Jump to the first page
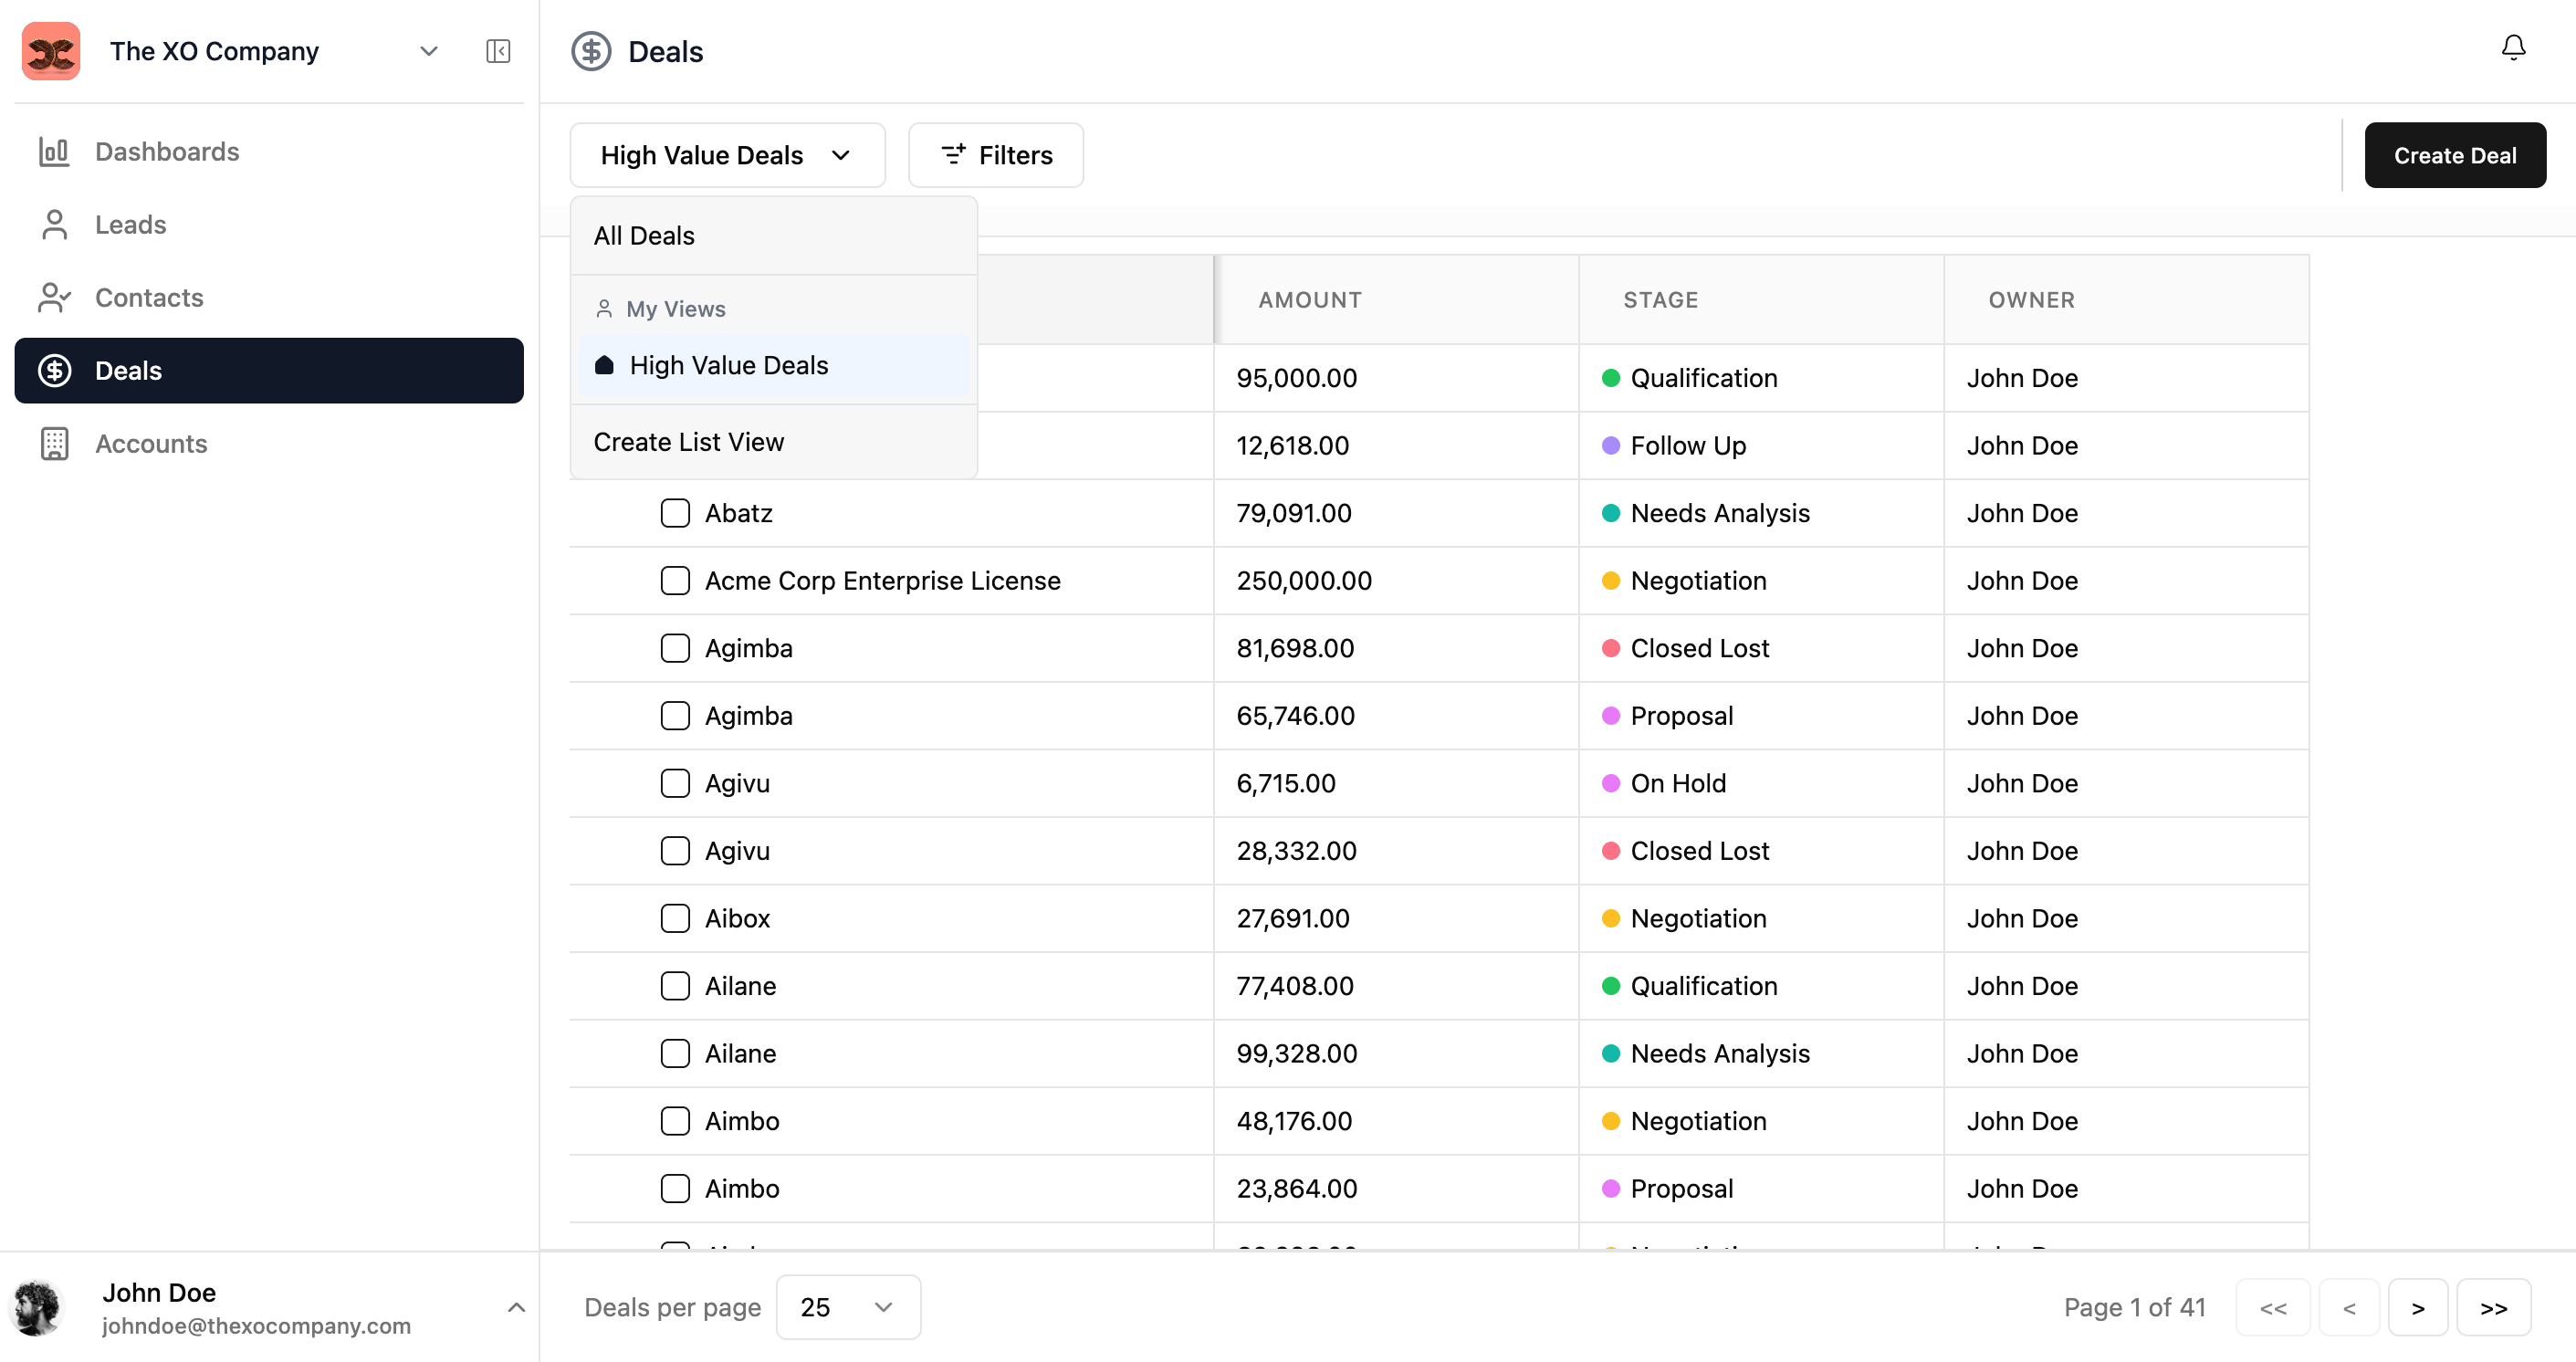This screenshot has height=1362, width=2576. 2273,1307
